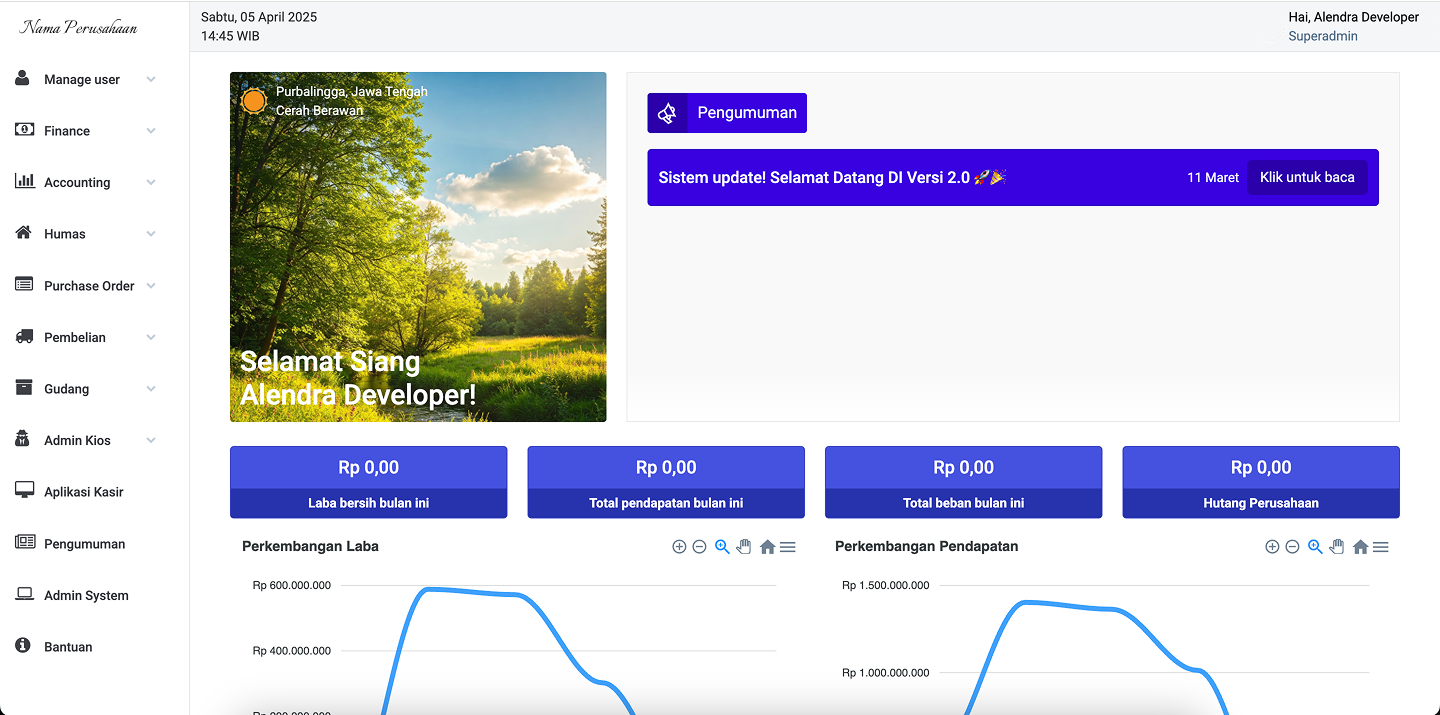Click the forest weather banner image
The height and width of the screenshot is (715, 1440).
click(x=418, y=247)
